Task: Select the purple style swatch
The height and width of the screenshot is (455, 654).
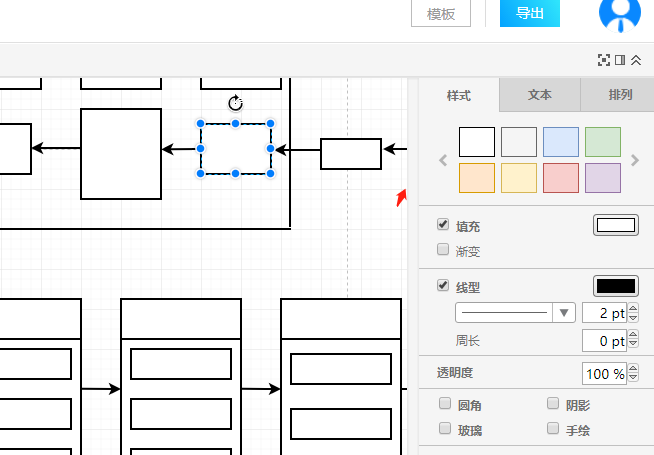Action: pos(603,178)
